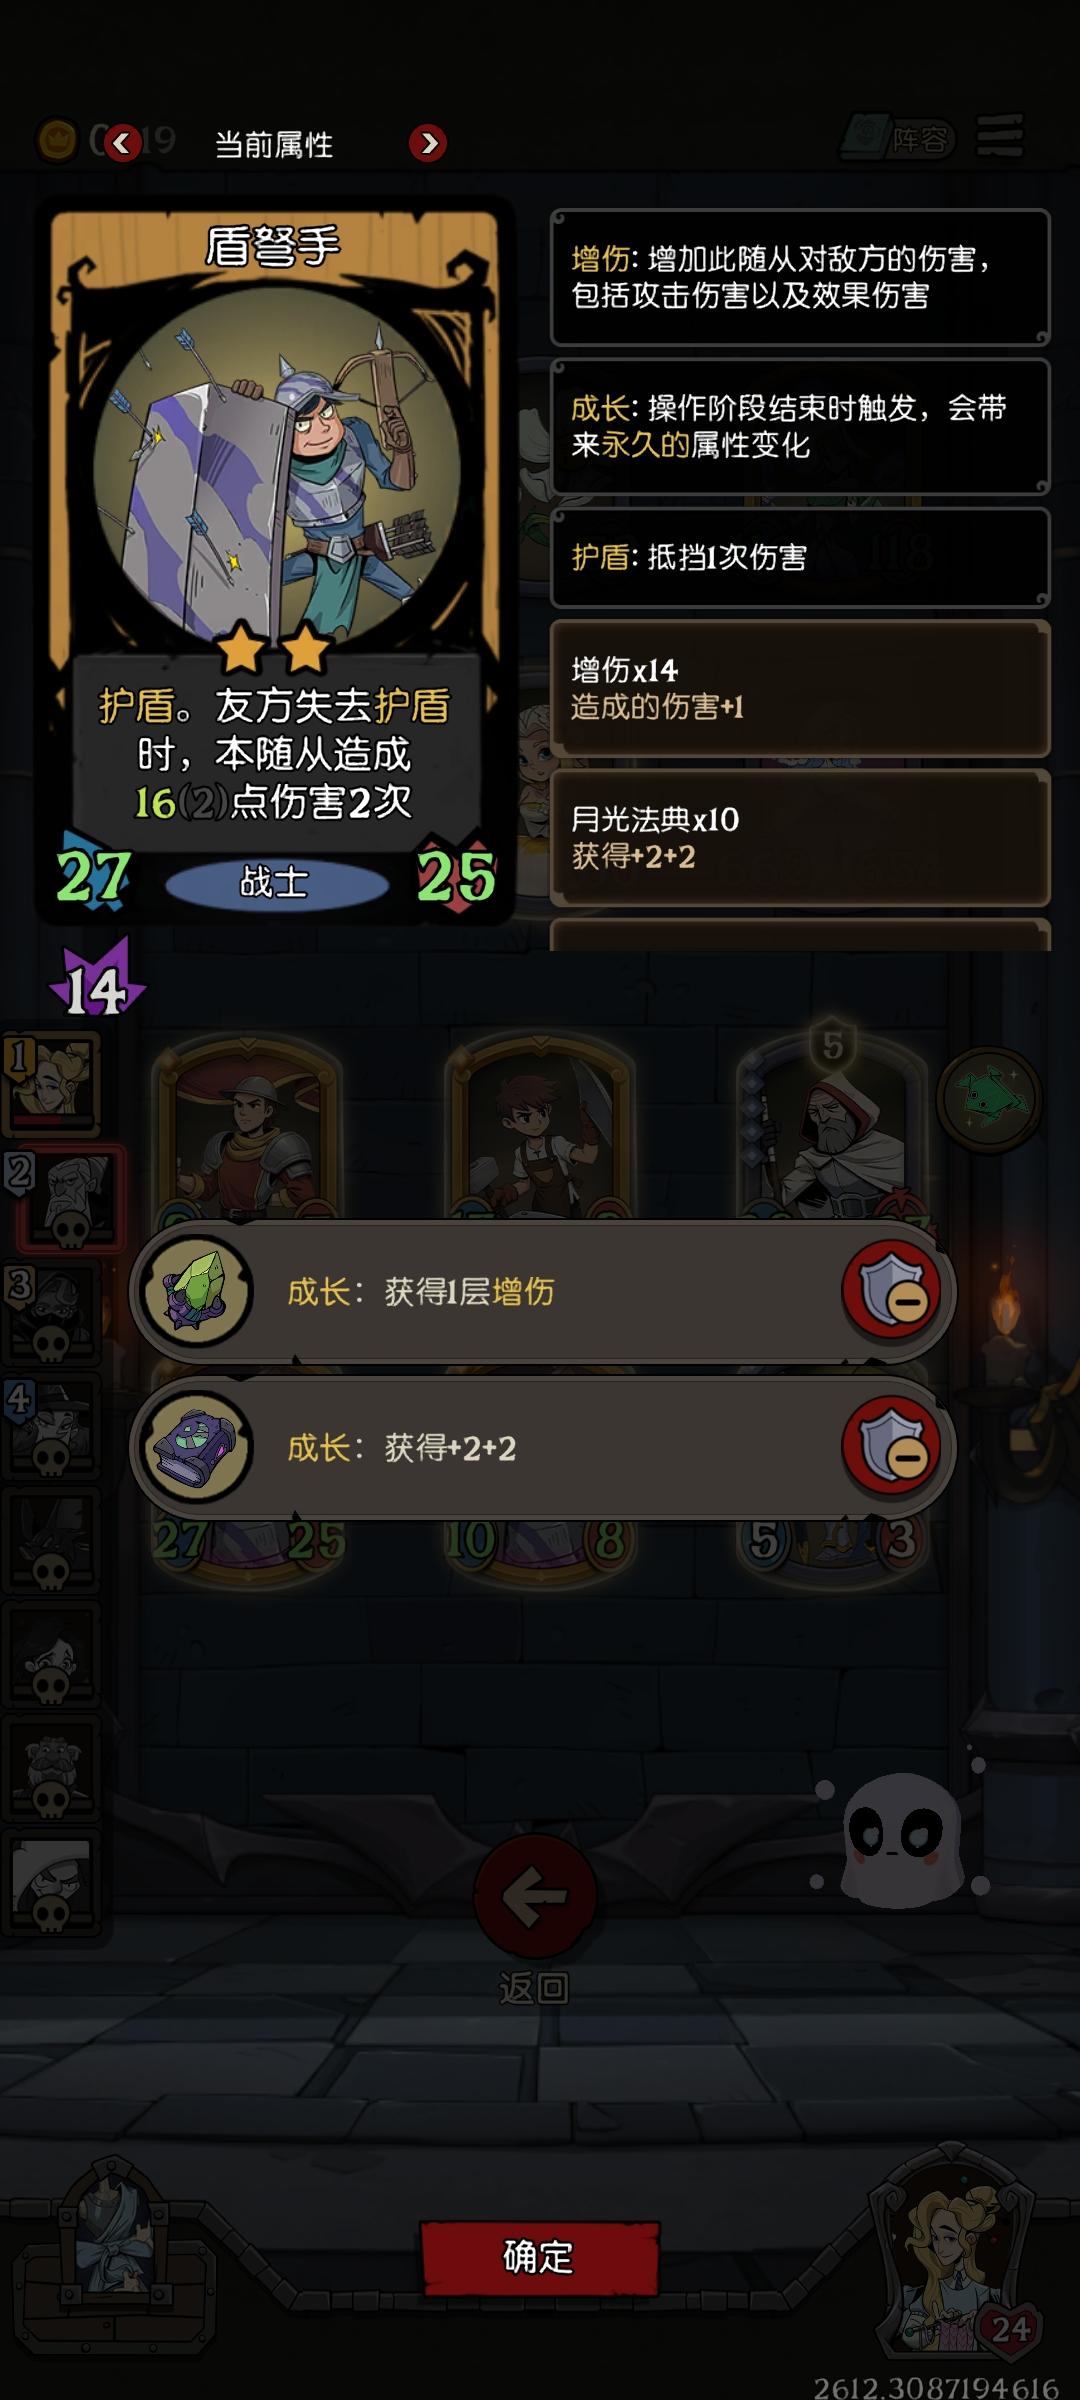Open the hamburger menu icon
The height and width of the screenshot is (2400, 1080).
(1000, 135)
